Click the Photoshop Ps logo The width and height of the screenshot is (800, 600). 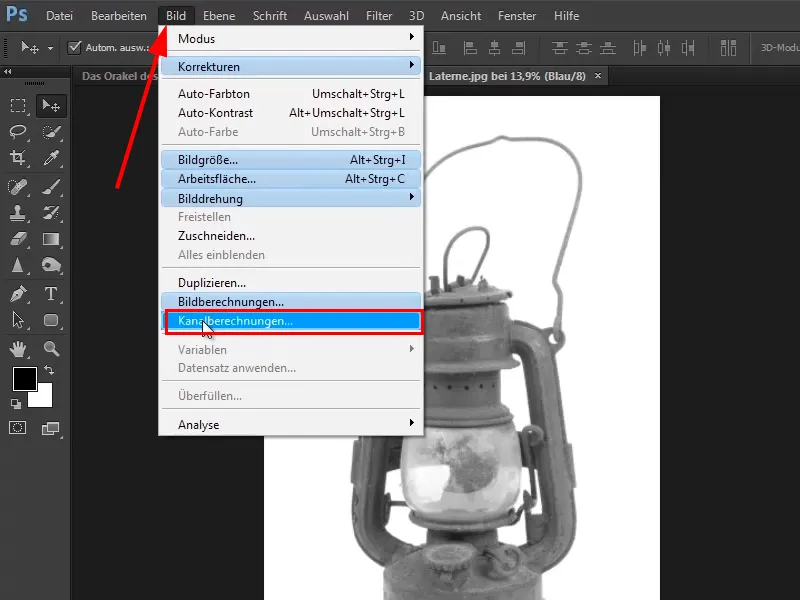click(16, 15)
